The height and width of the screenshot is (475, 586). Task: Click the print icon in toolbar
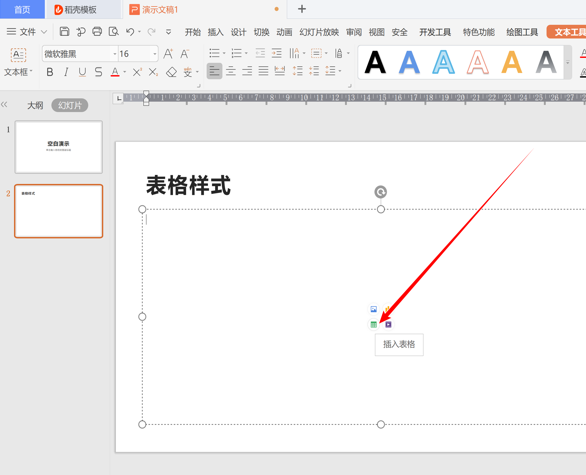click(x=97, y=32)
